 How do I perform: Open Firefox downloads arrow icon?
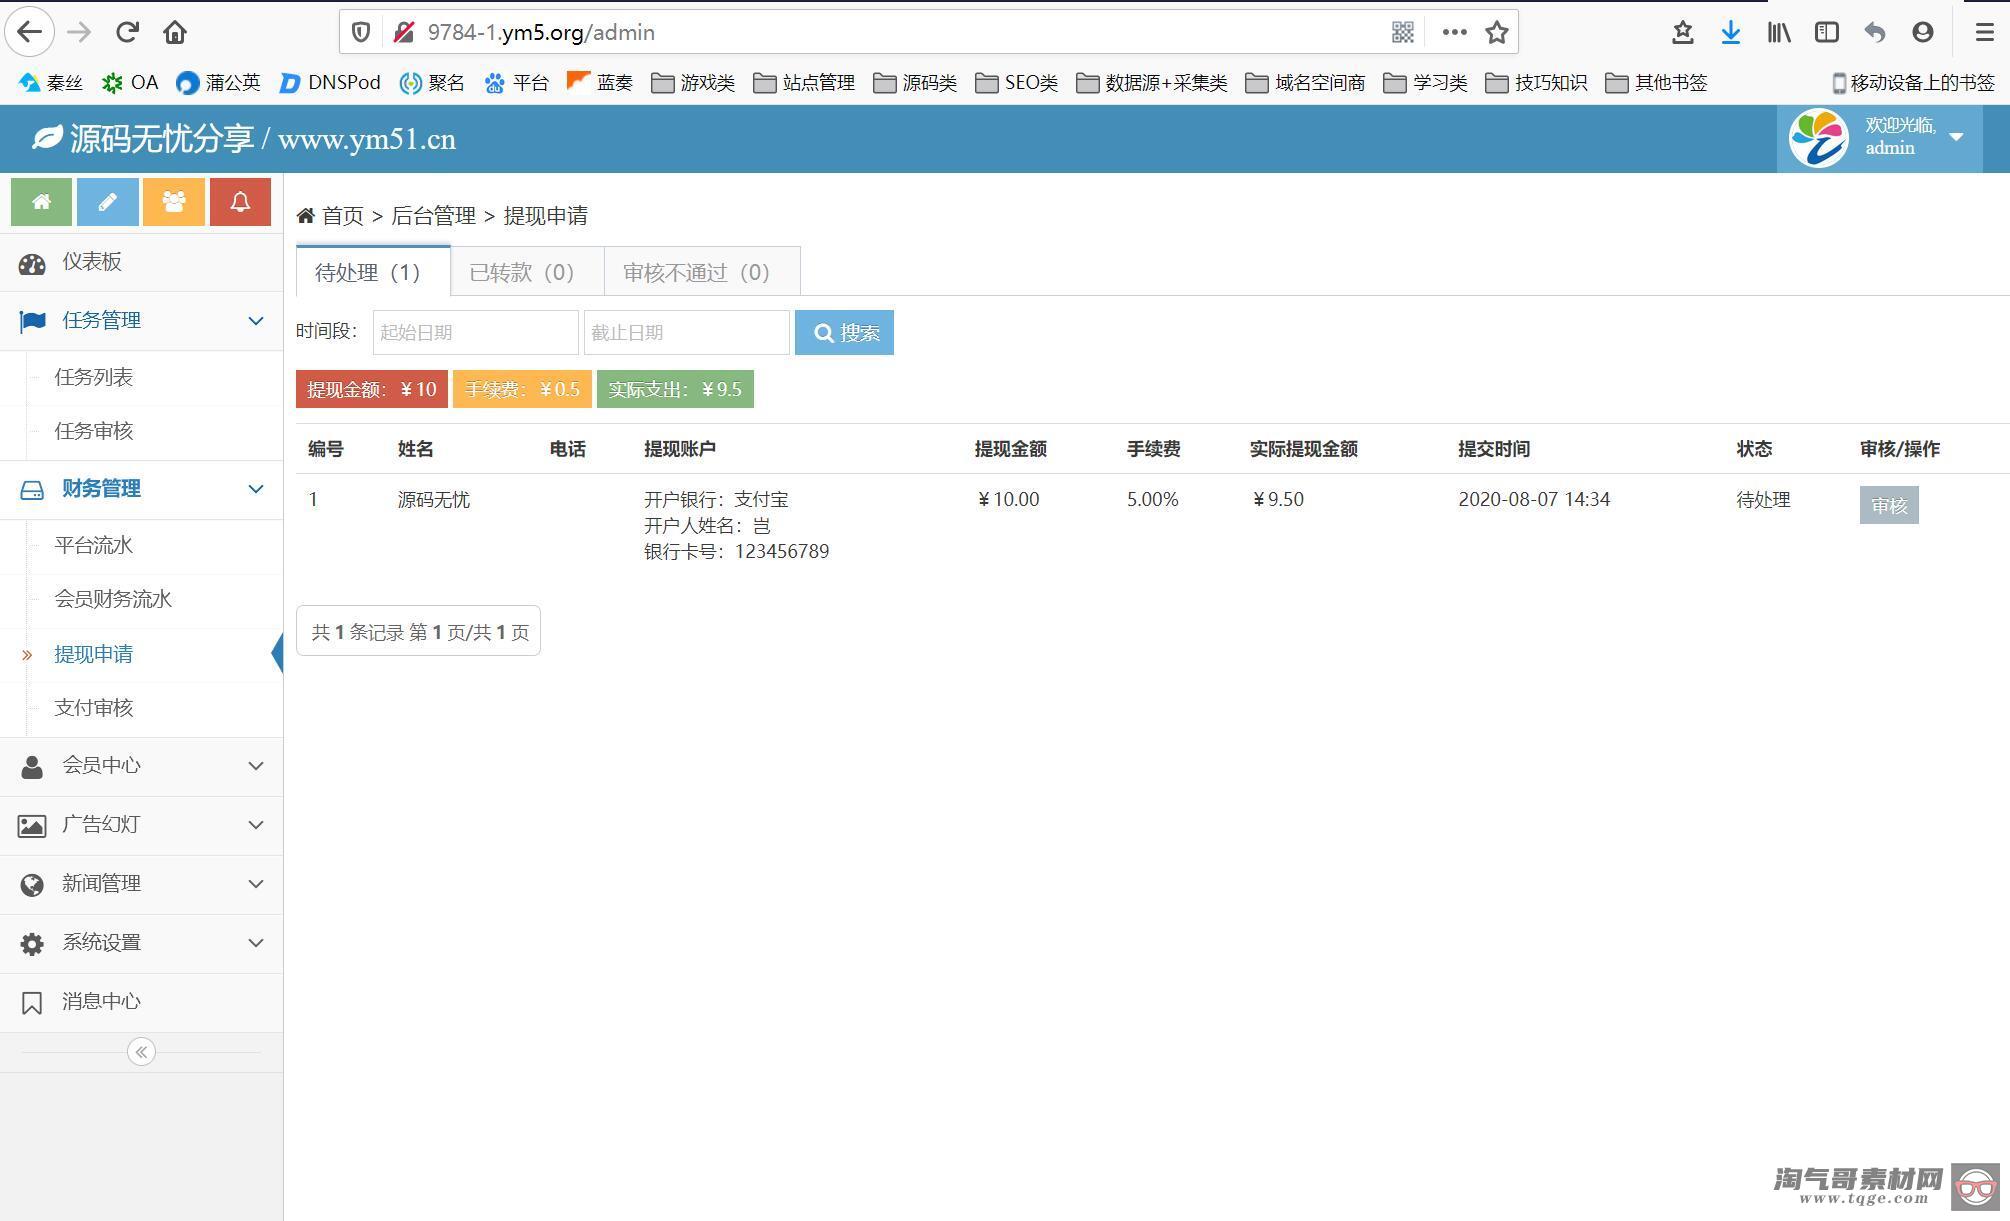(1731, 32)
